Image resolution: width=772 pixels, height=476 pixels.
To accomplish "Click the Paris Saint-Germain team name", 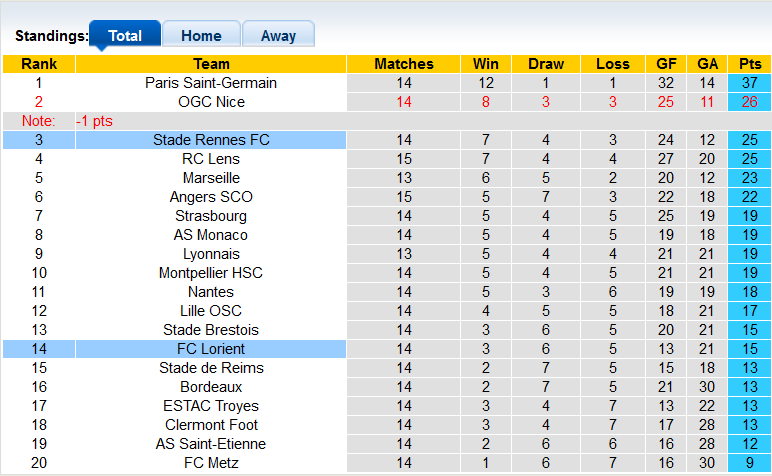I will point(211,83).
